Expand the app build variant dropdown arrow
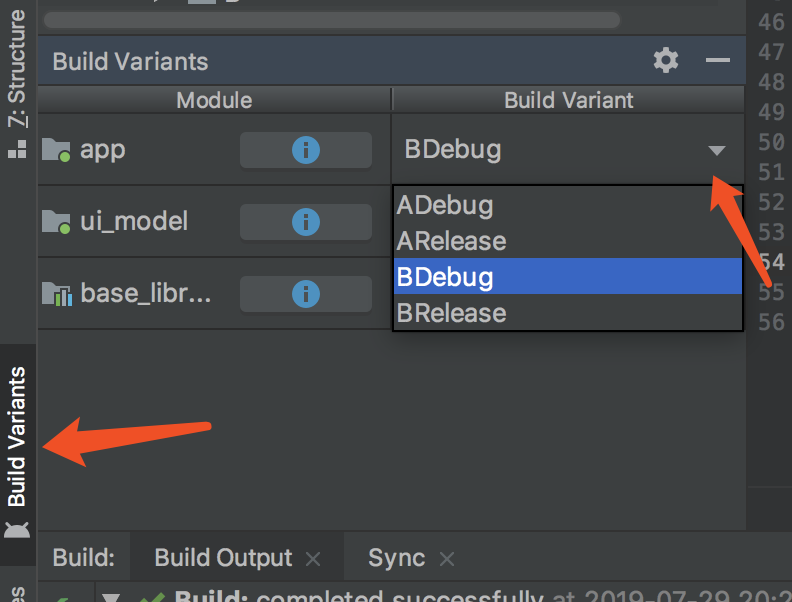 [716, 151]
